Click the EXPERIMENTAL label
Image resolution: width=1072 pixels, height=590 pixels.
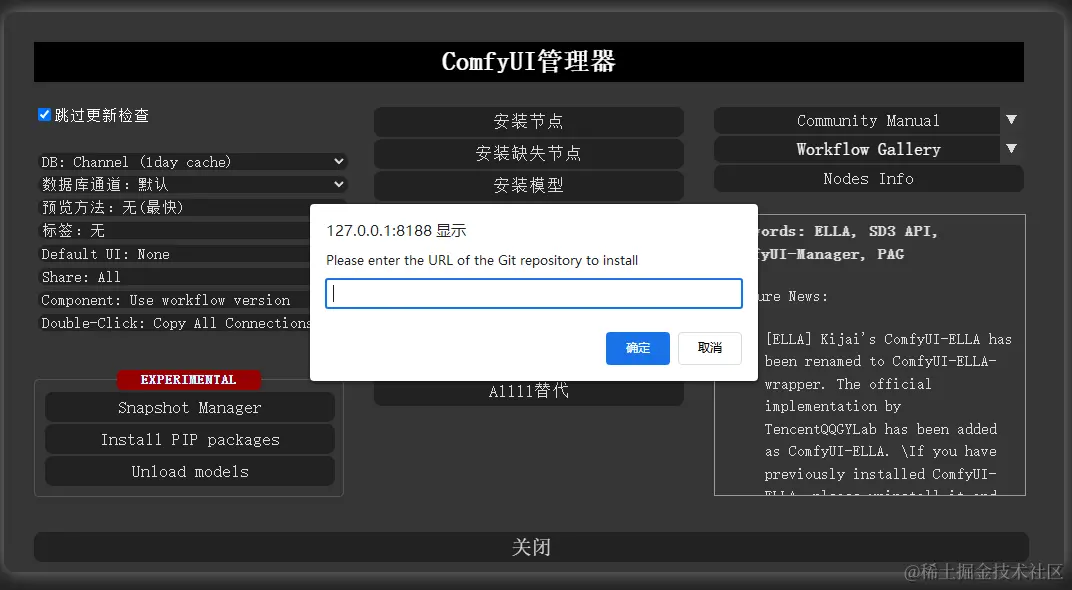point(189,379)
